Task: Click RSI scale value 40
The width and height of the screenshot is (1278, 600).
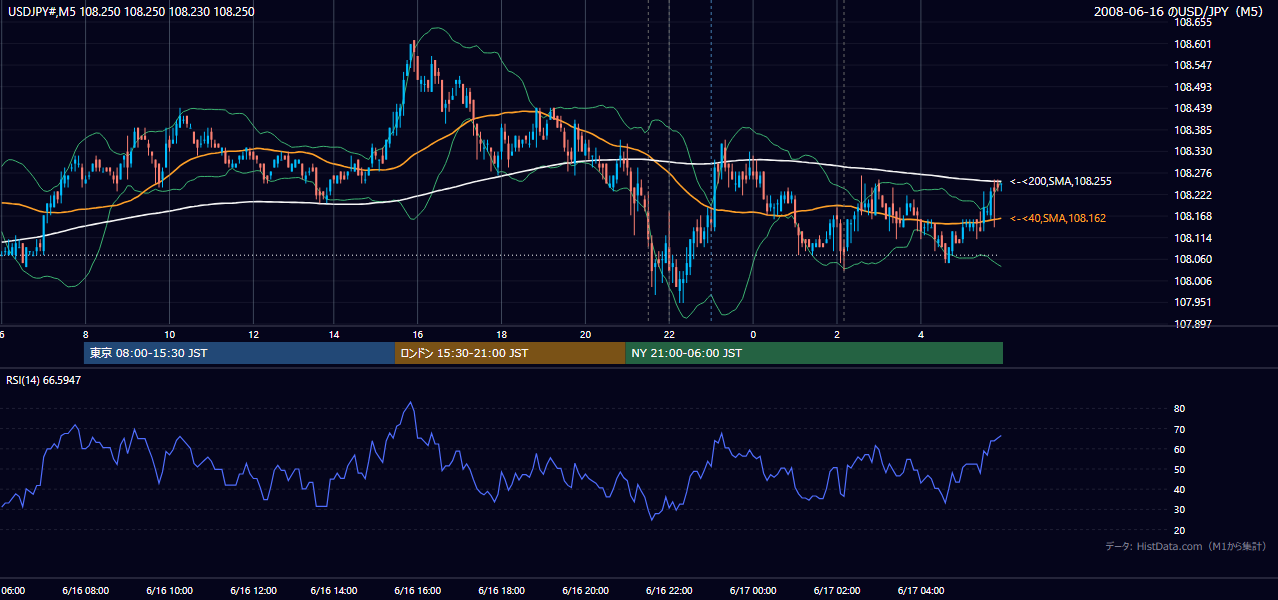Action: [x=1179, y=490]
